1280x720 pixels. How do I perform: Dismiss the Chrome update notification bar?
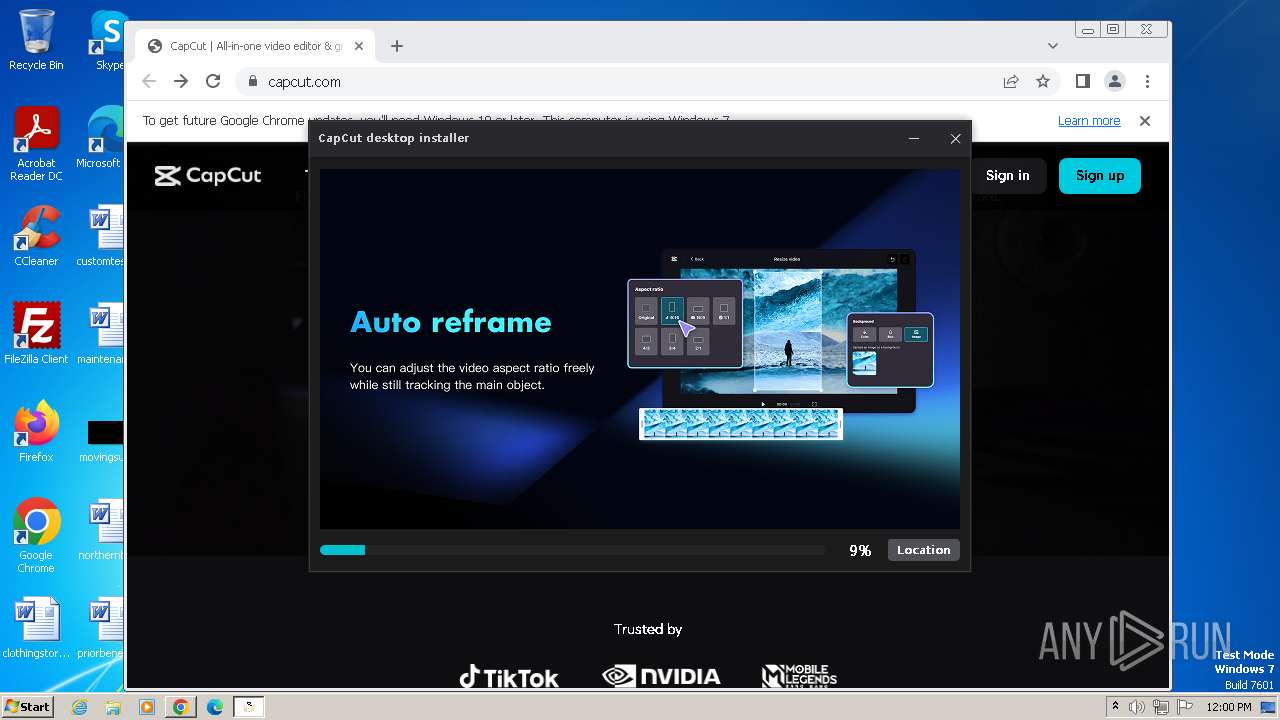(1145, 120)
